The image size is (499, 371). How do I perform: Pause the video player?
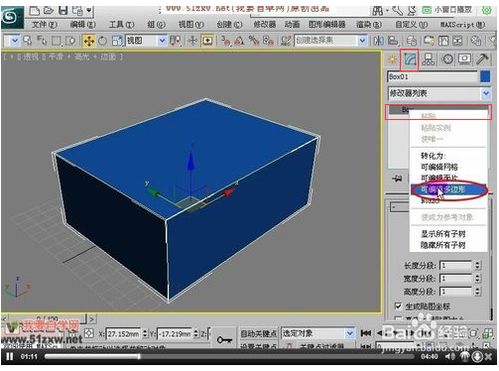(10, 357)
